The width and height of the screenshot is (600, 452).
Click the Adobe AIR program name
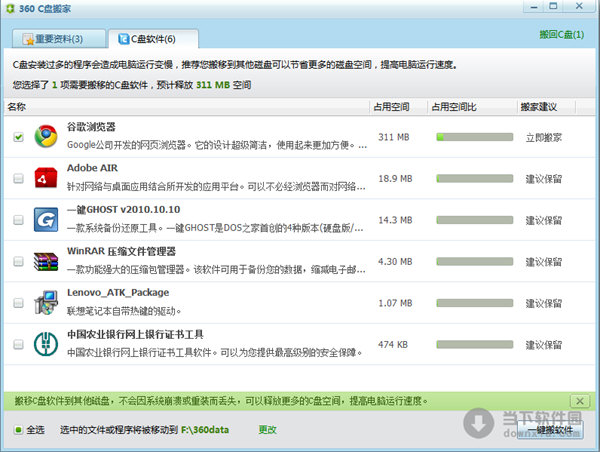[92, 168]
